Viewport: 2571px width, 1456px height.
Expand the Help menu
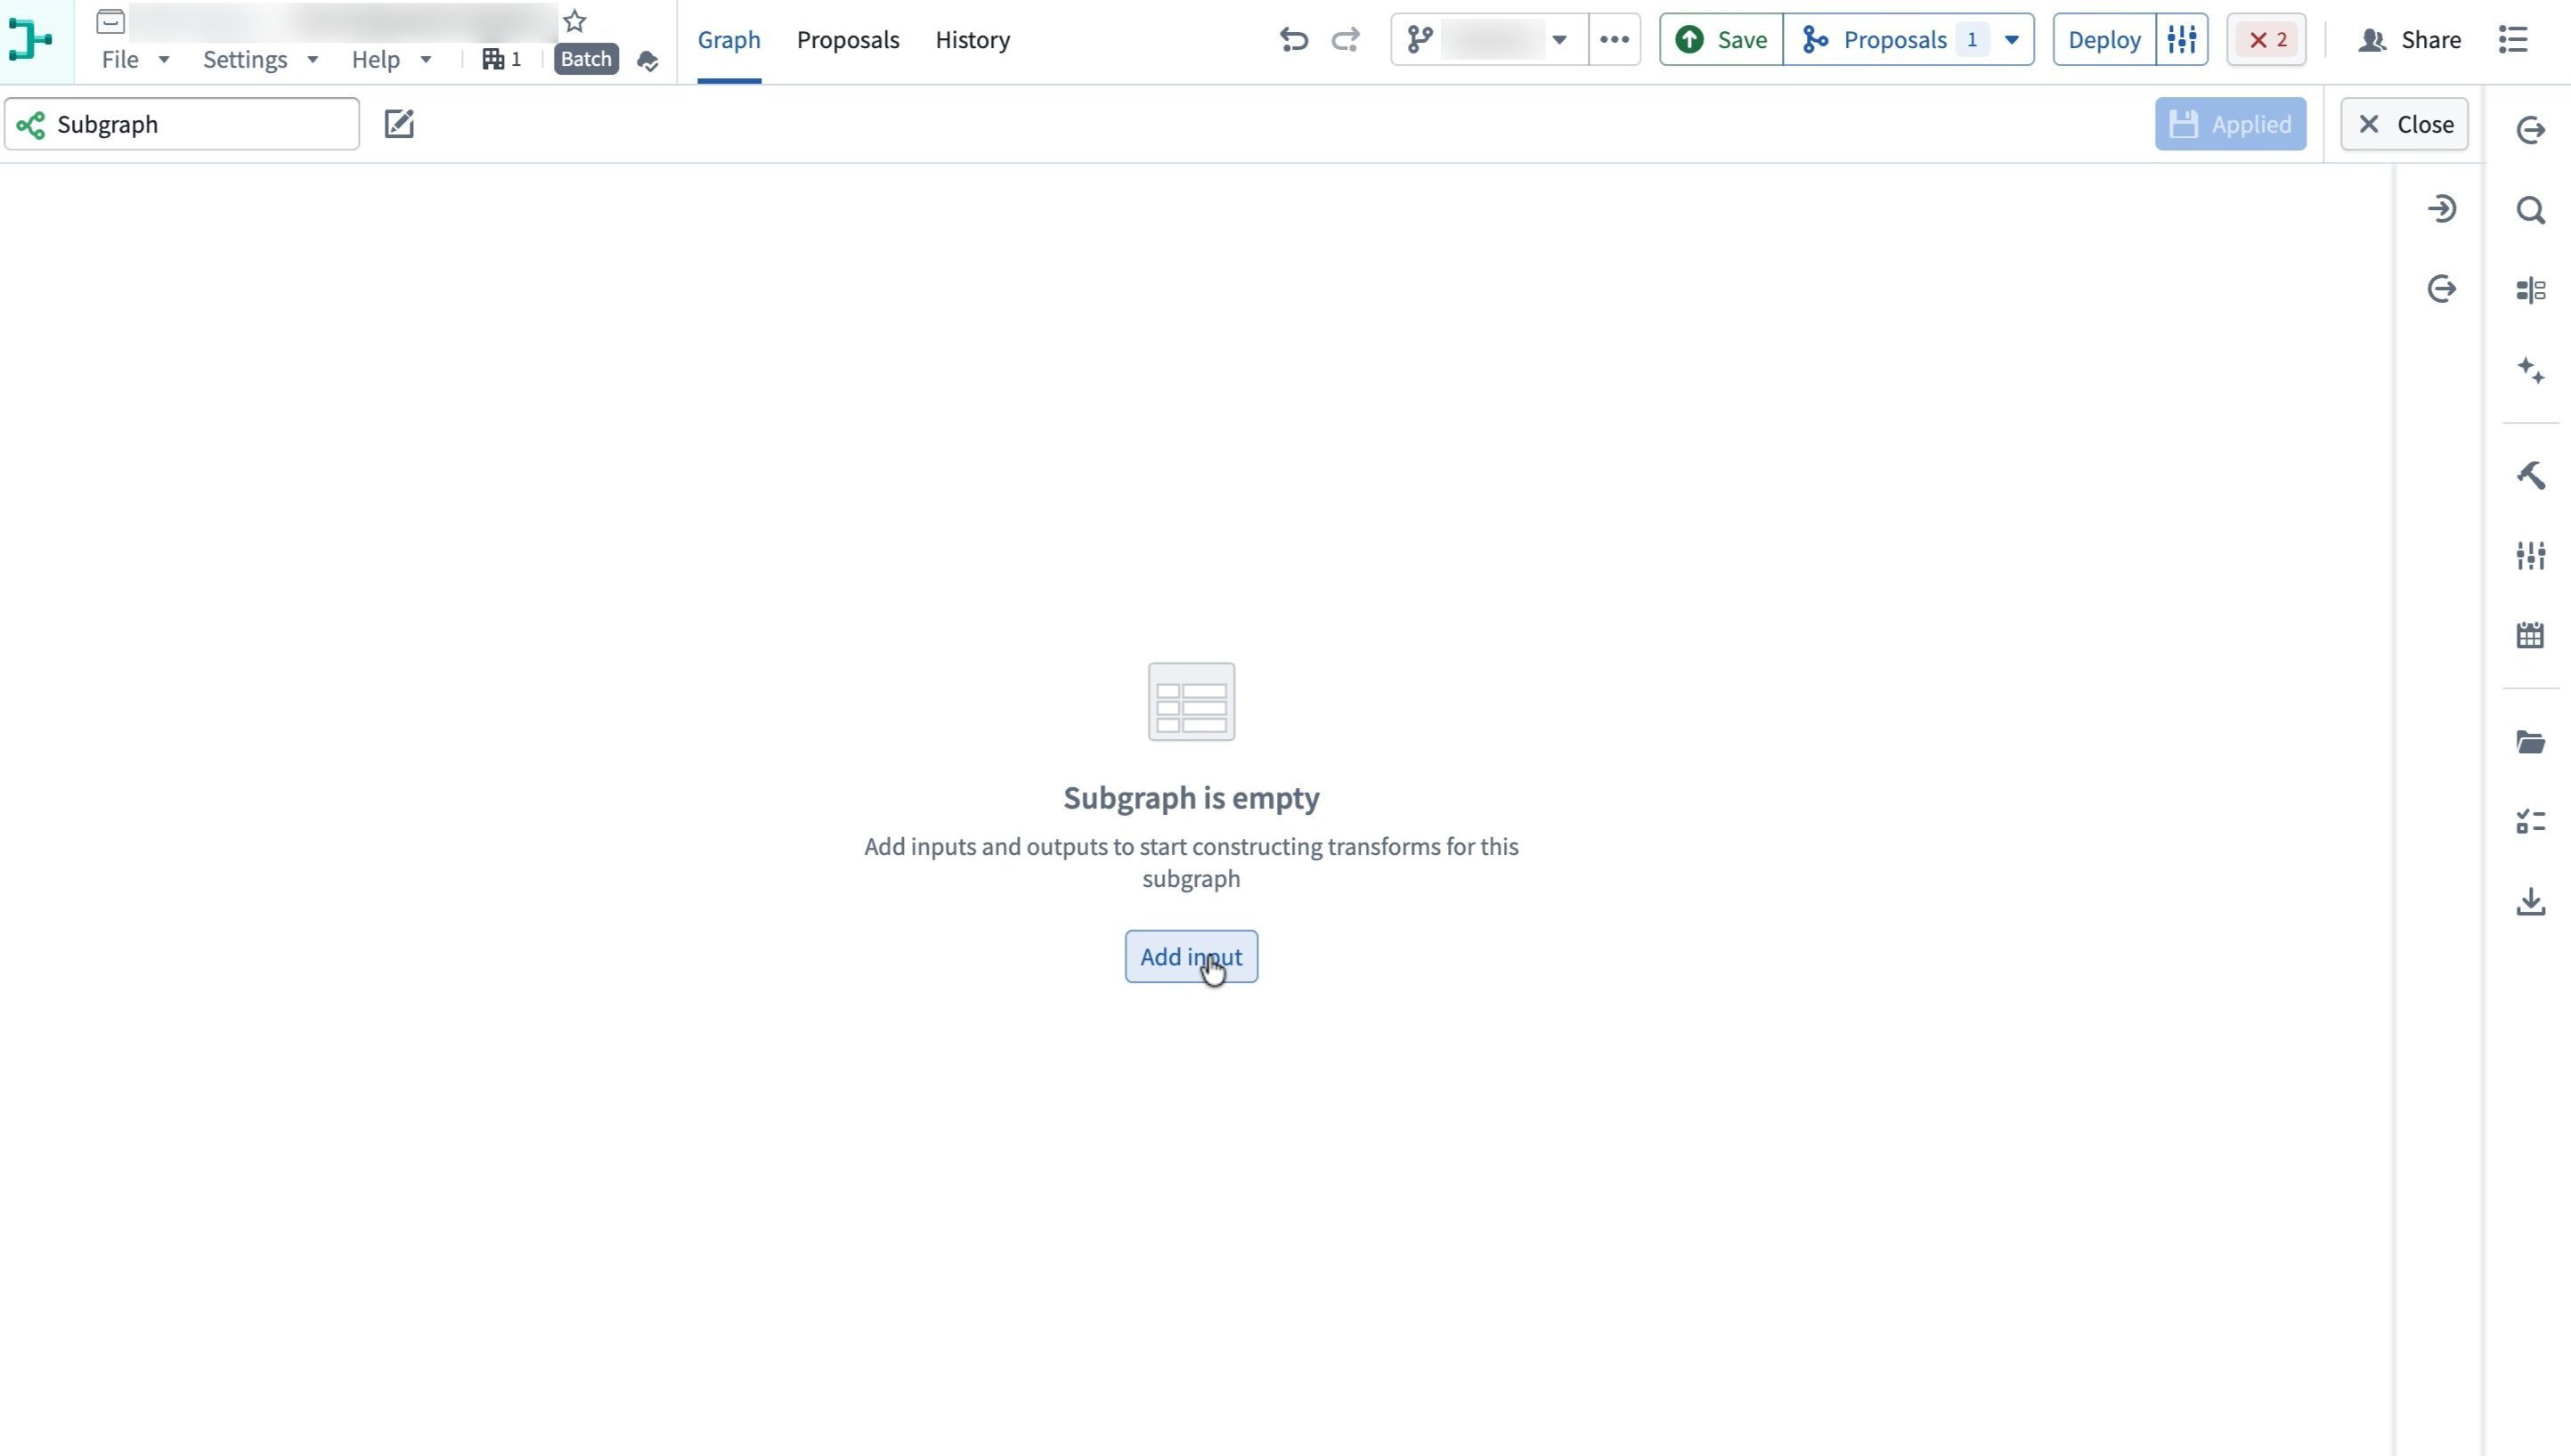tap(391, 60)
